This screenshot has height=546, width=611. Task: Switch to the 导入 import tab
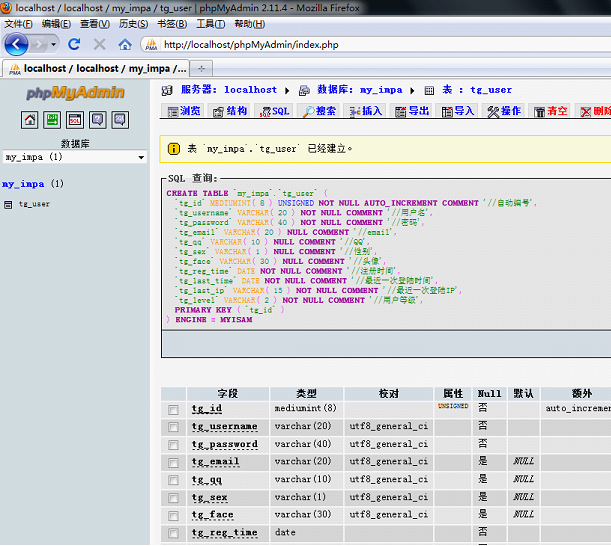457,111
